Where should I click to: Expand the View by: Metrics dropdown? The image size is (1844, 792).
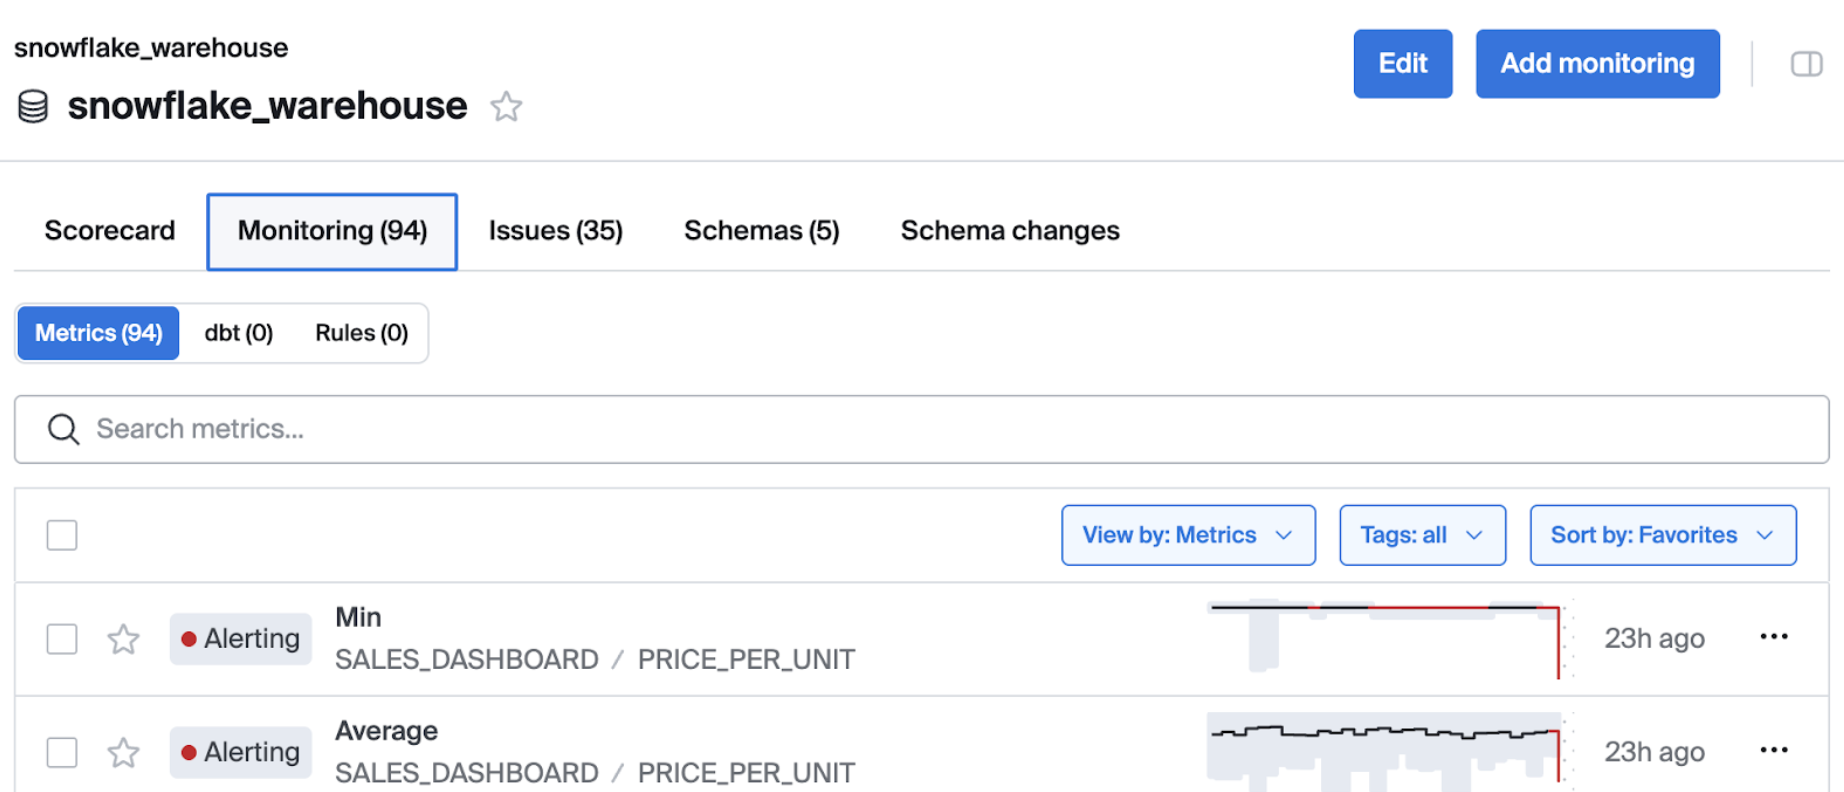point(1188,535)
